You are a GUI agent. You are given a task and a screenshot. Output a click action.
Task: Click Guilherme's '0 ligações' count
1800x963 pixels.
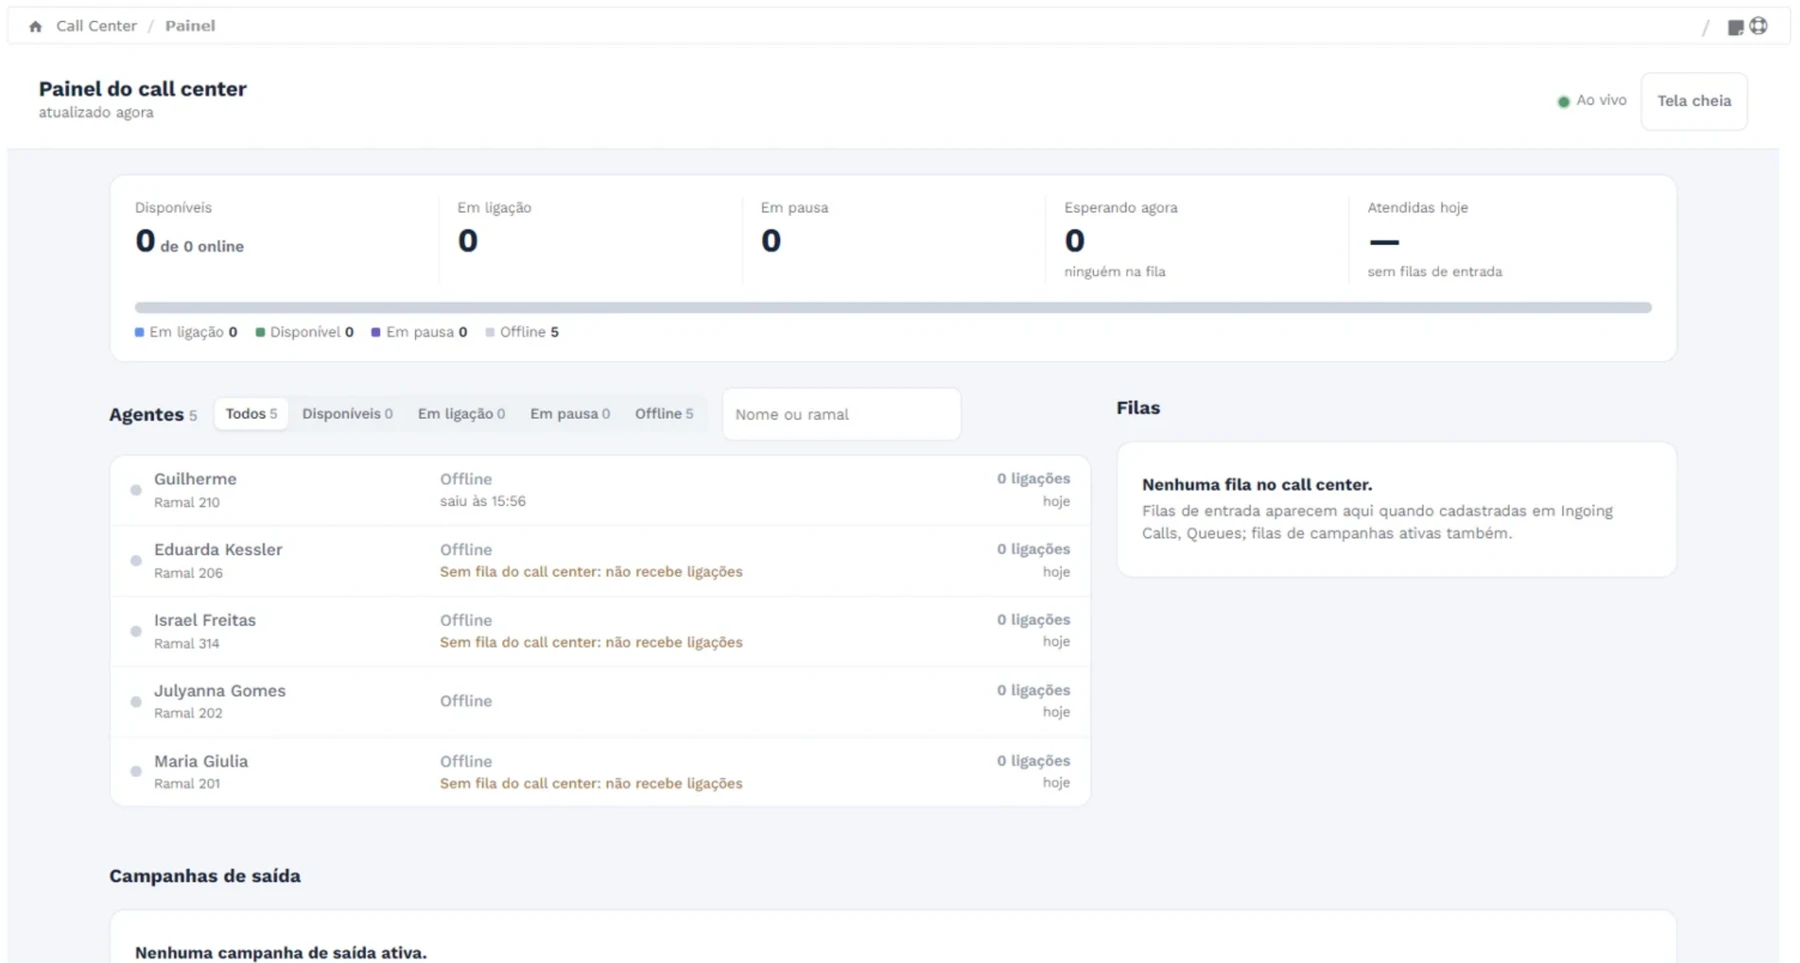pos(1033,479)
